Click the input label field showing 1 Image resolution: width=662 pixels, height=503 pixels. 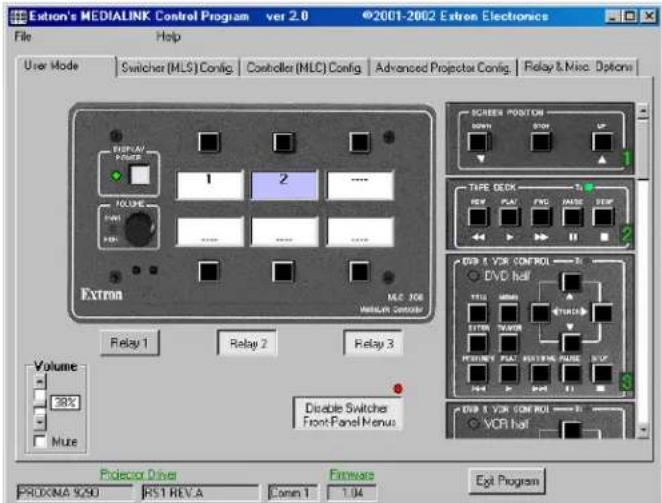point(210,185)
